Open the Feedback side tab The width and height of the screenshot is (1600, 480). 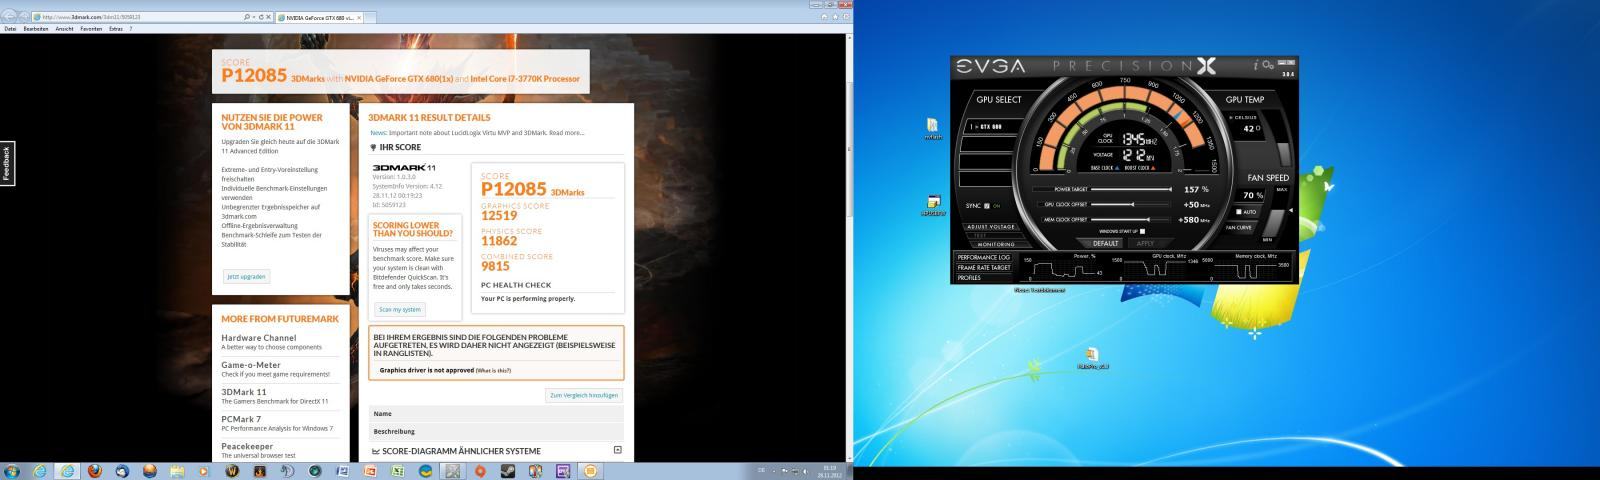click(x=7, y=164)
